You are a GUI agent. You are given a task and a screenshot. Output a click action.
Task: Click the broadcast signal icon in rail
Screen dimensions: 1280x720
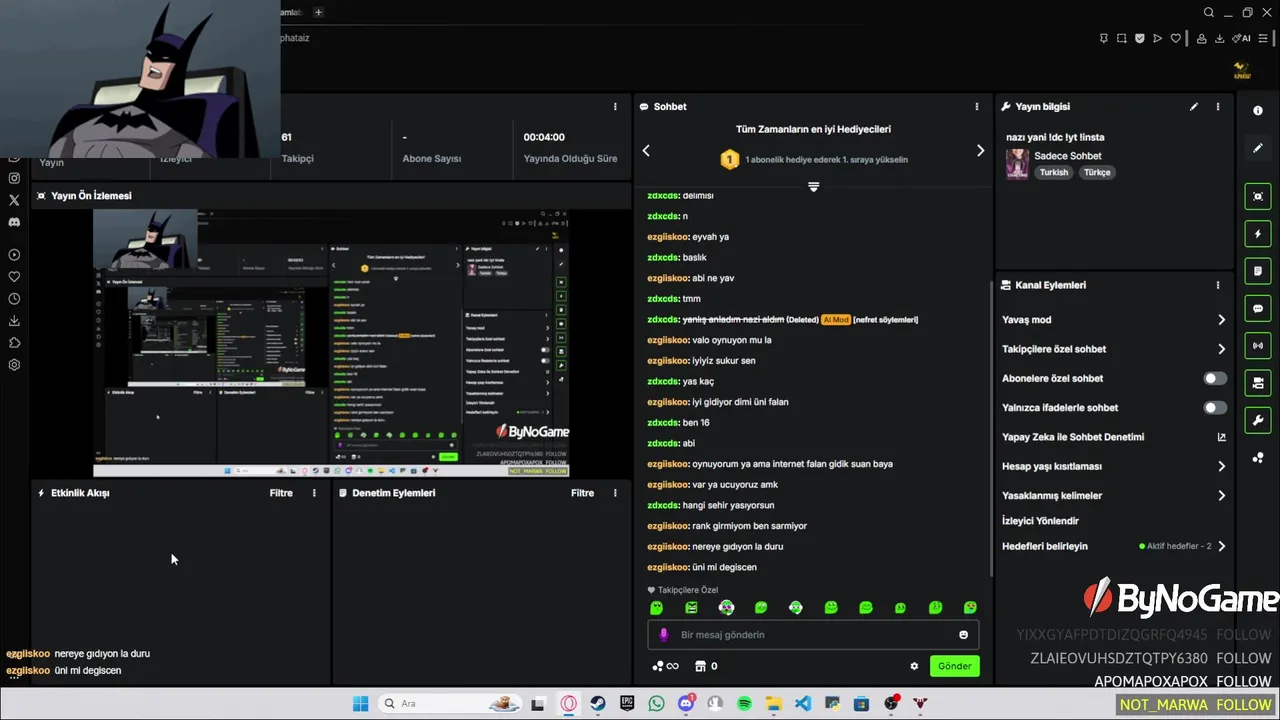1258,346
